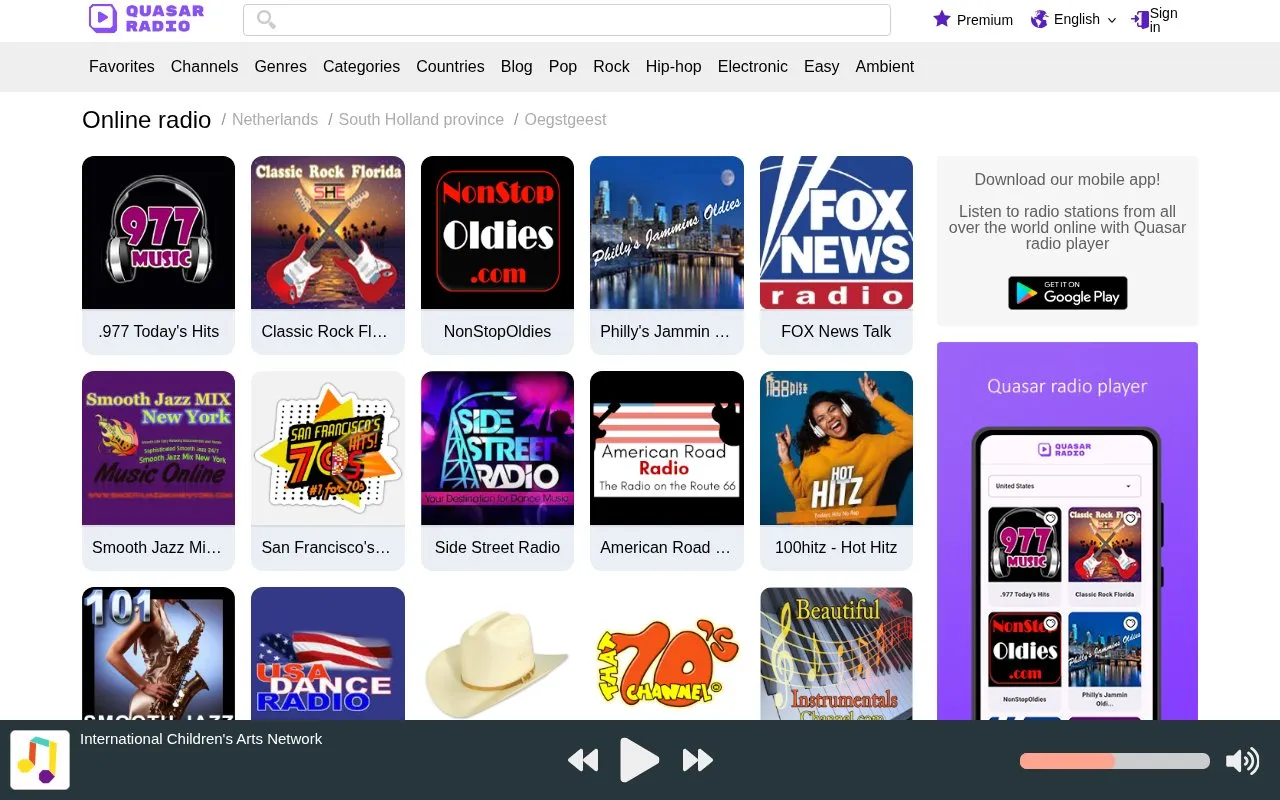Open the USA Dance Radio logo
The width and height of the screenshot is (1280, 800).
(x=328, y=653)
